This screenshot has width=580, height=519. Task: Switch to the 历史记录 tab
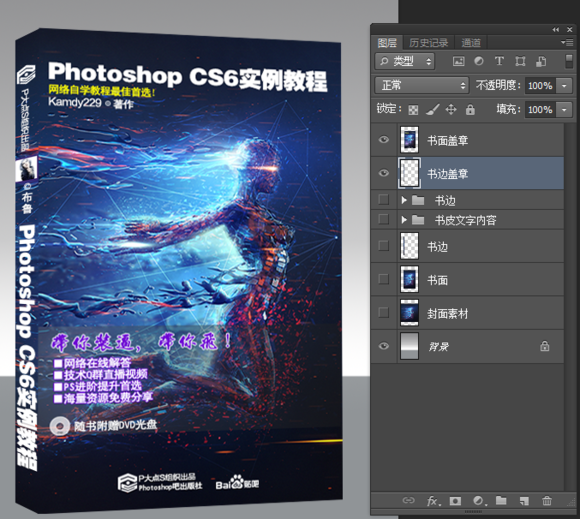pos(428,43)
